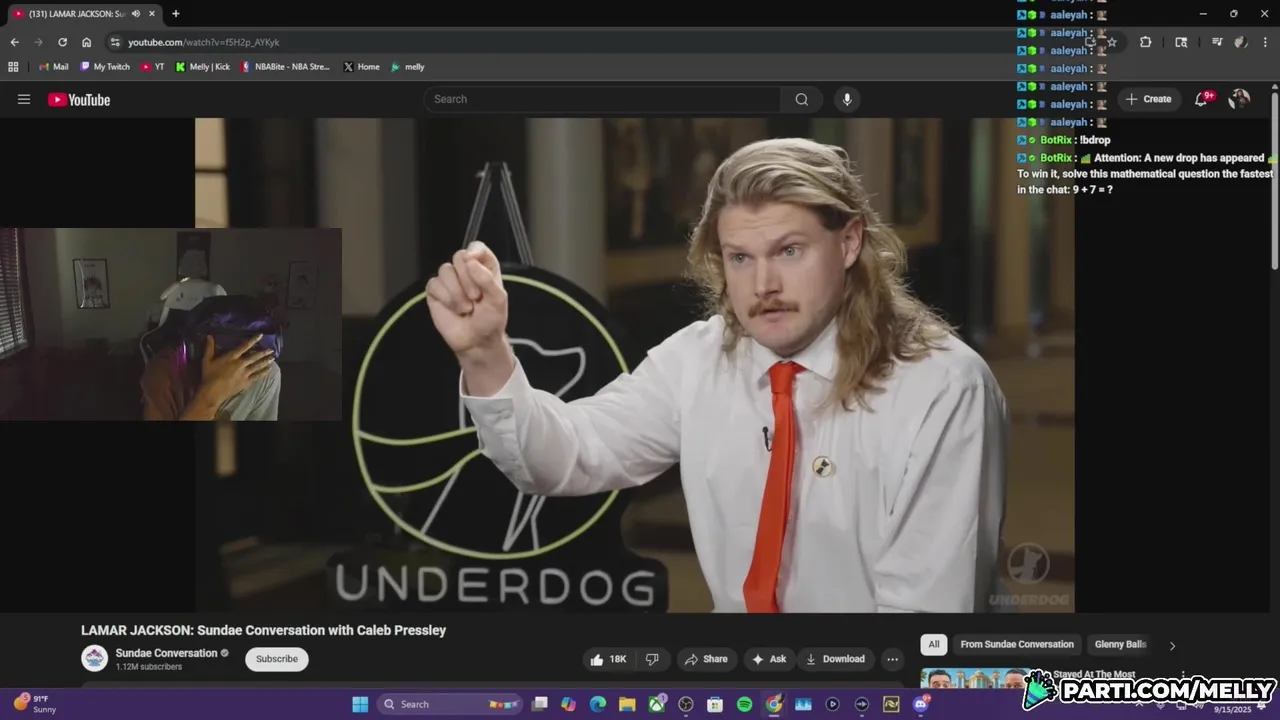The image size is (1280, 720).
Task: Select the Glenny Balls chip
Action: click(x=1120, y=645)
